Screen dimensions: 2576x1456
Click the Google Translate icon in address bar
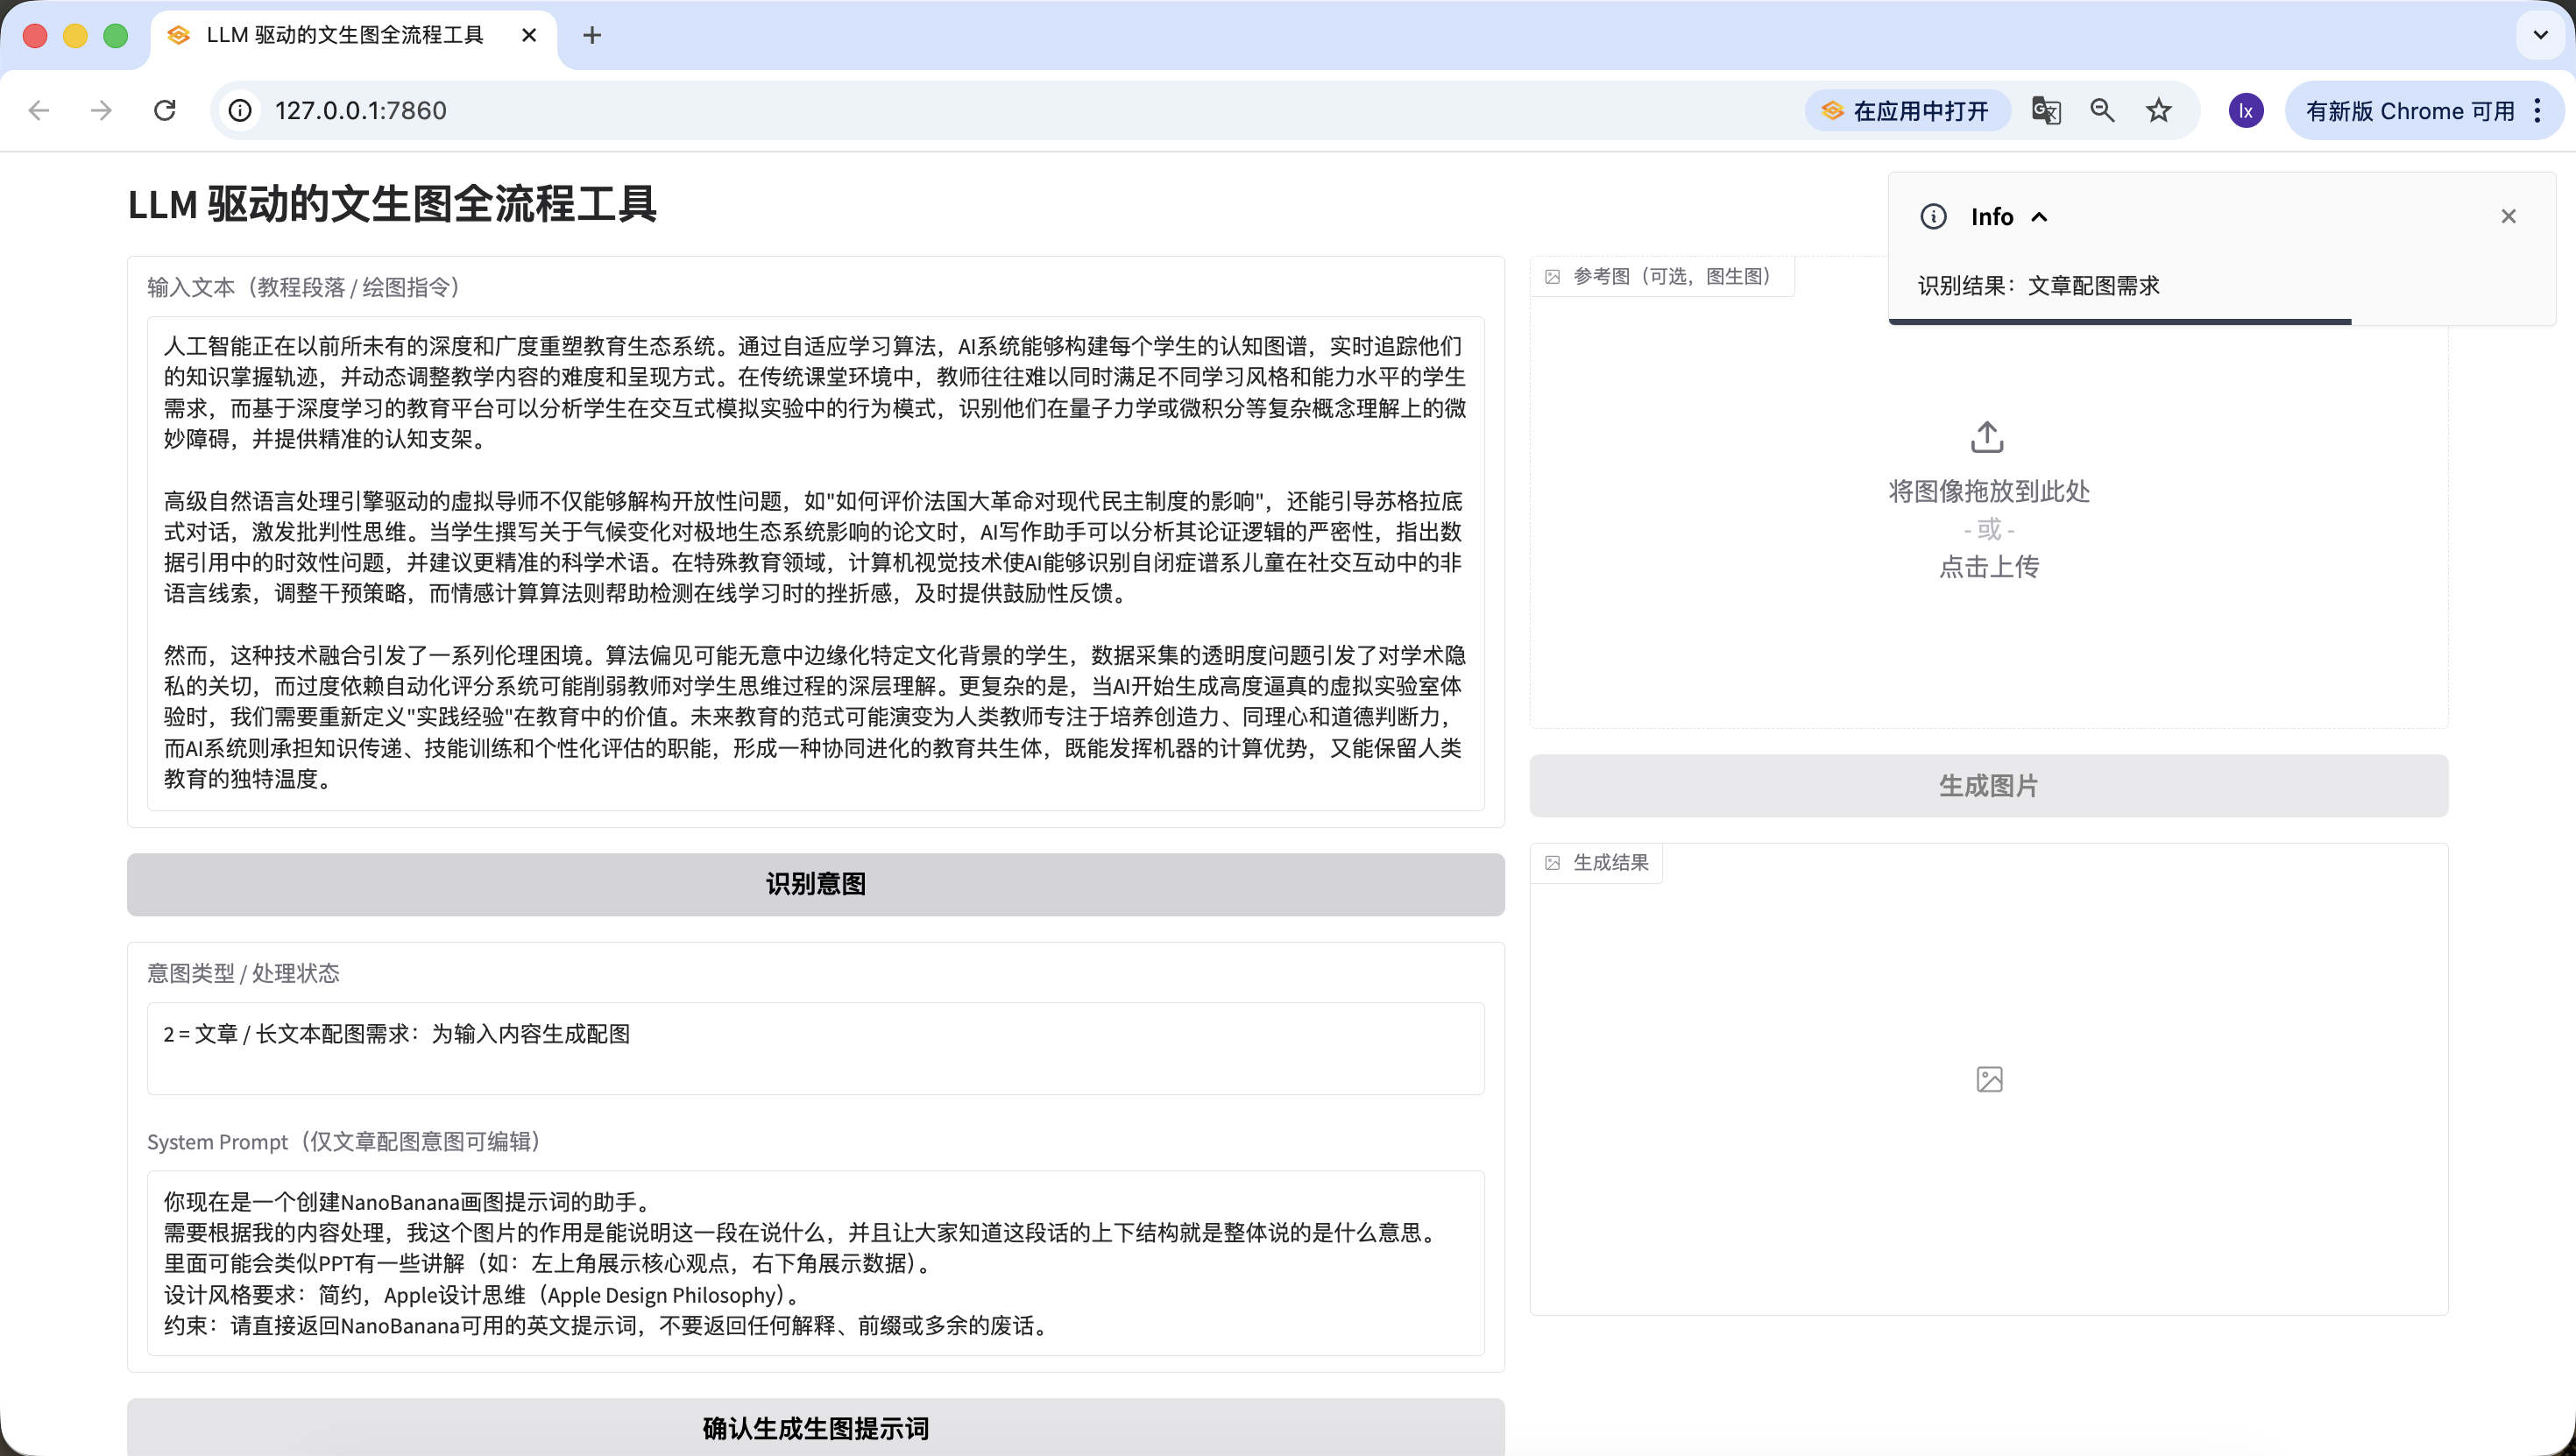2046,110
